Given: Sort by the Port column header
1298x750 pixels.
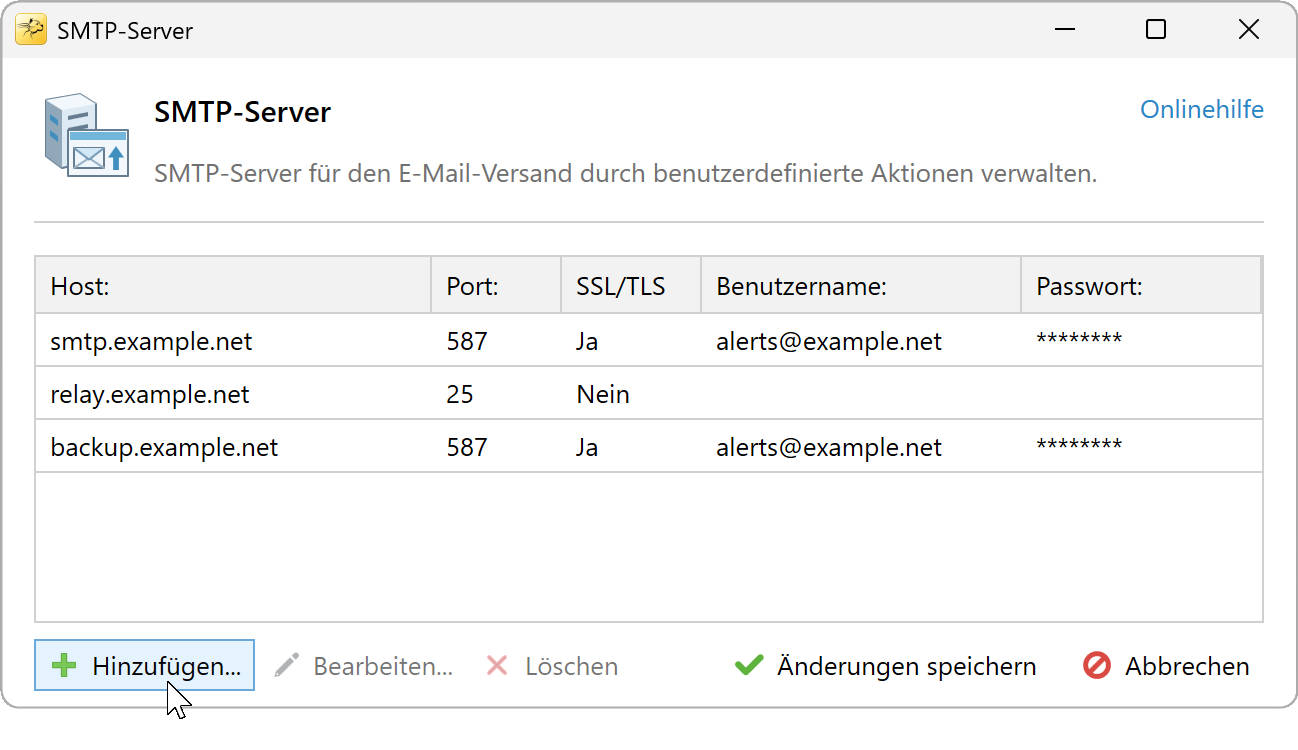Looking at the screenshot, I should click(496, 287).
